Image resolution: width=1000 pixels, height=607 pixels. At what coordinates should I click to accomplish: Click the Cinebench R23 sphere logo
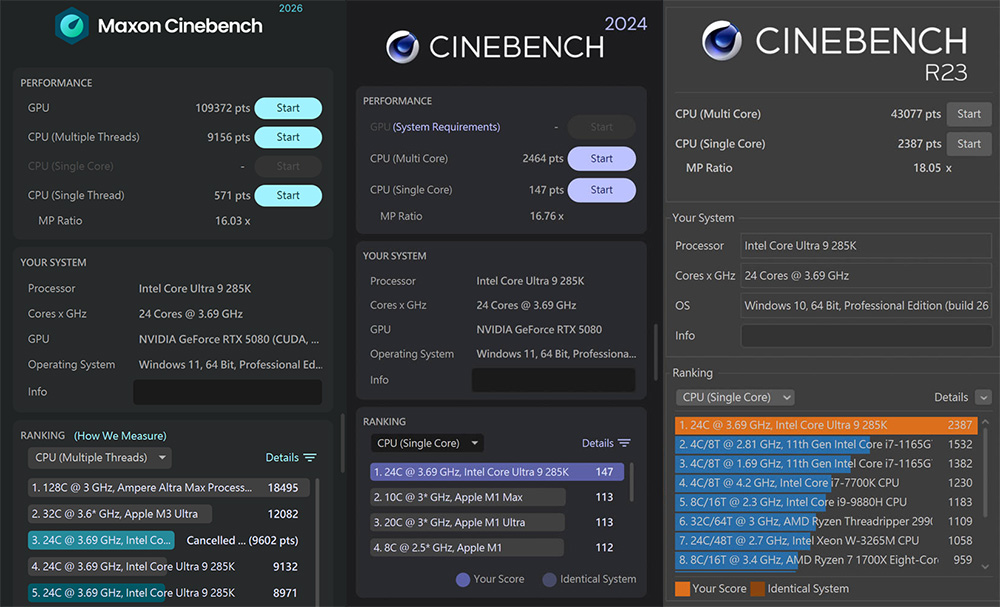click(x=721, y=41)
